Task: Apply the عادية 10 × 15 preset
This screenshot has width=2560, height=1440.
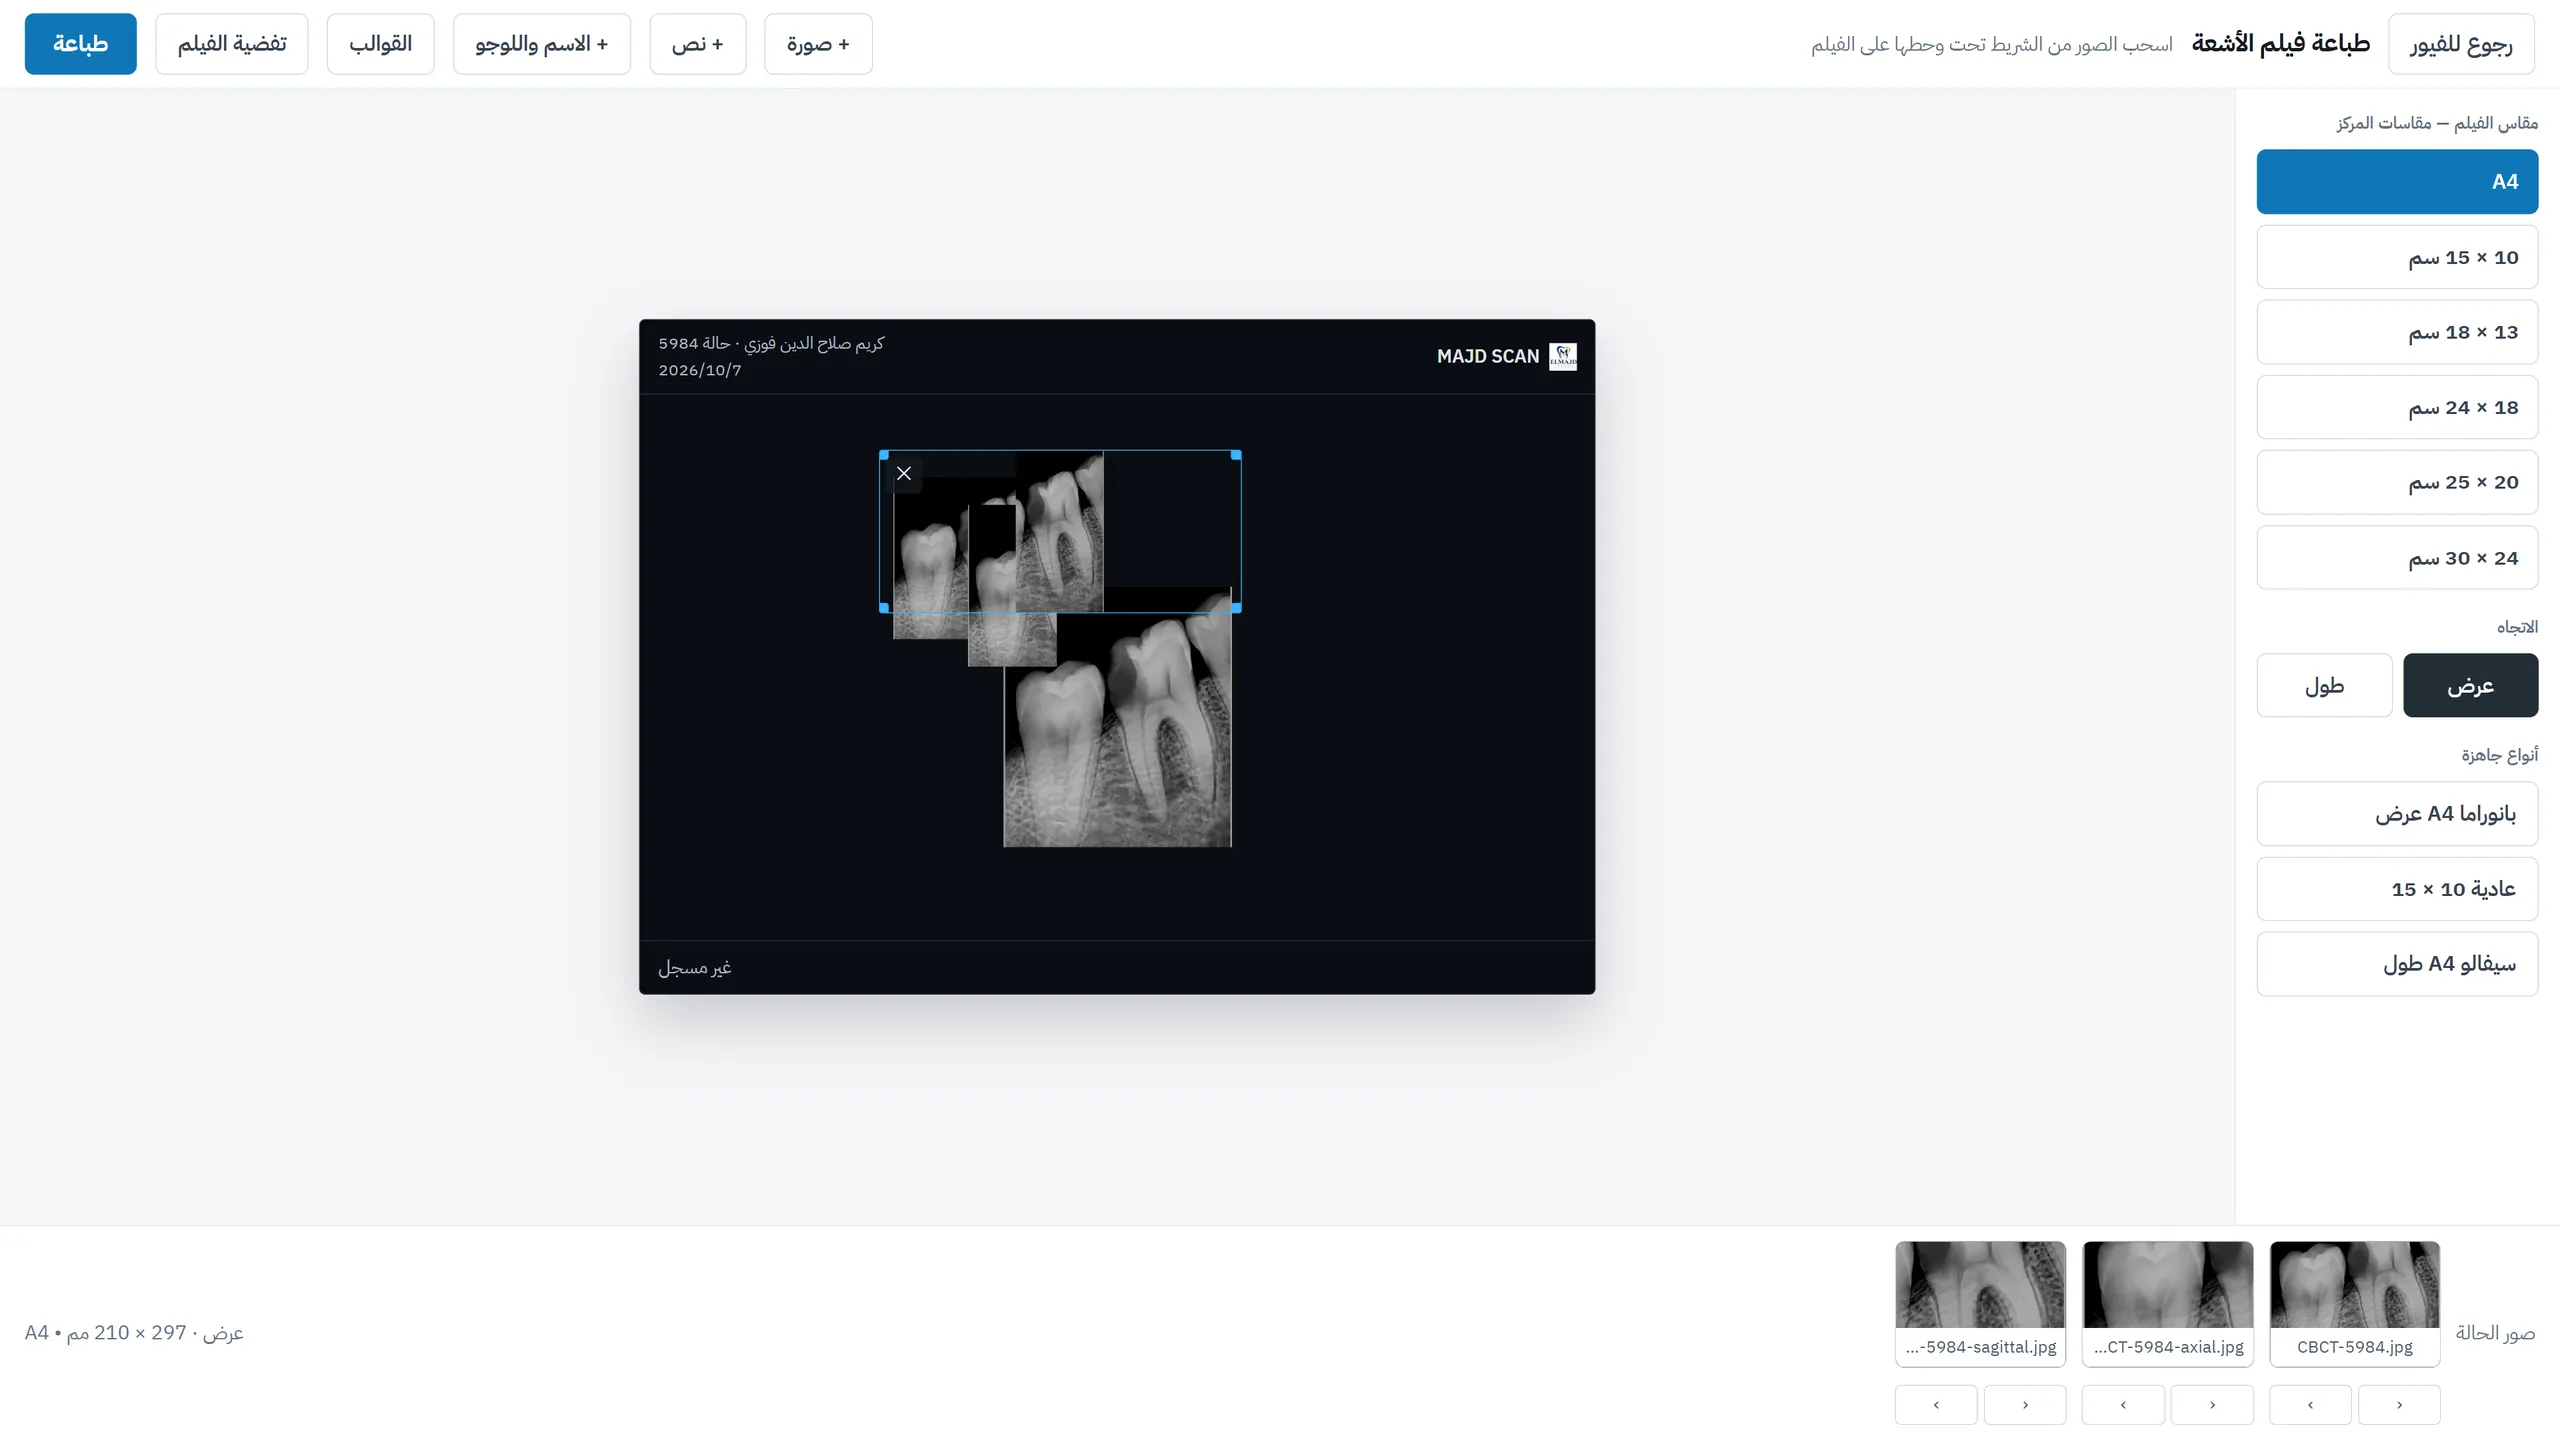Action: tap(2397, 889)
